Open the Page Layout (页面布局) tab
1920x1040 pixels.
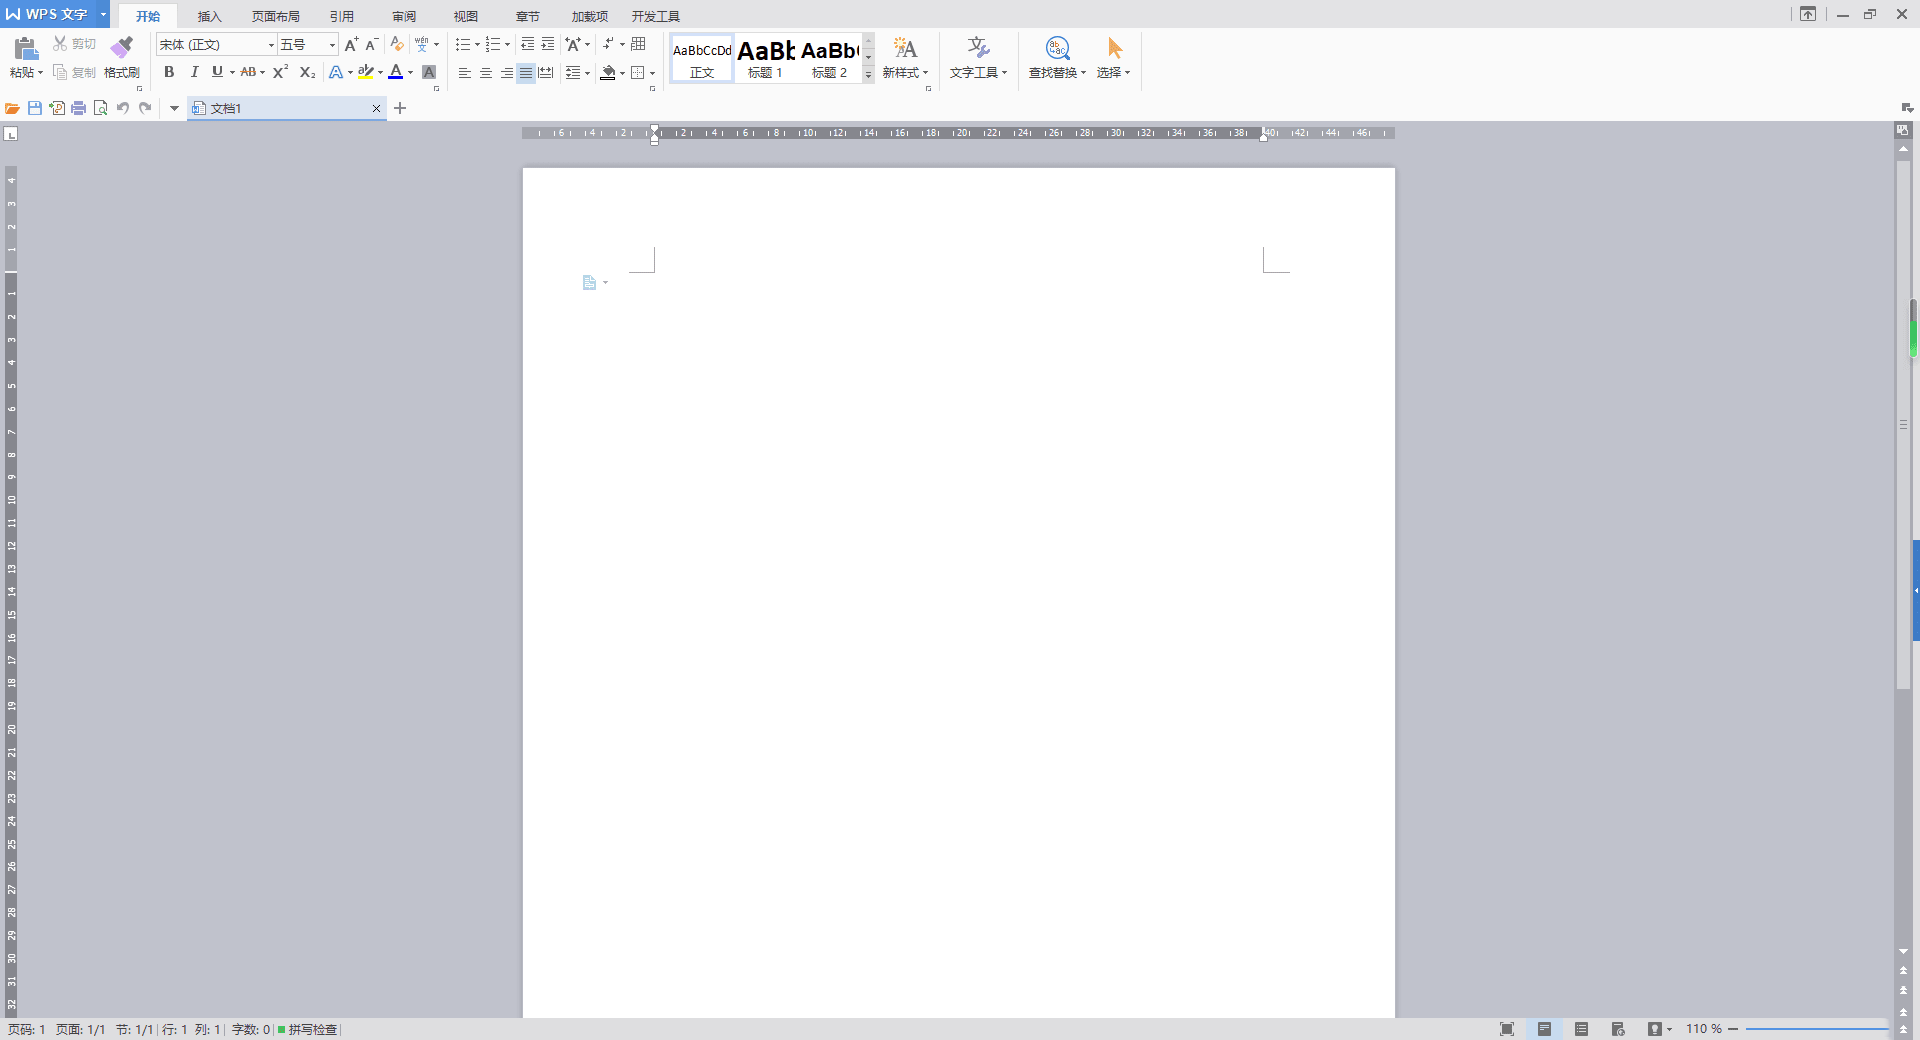[x=275, y=16]
